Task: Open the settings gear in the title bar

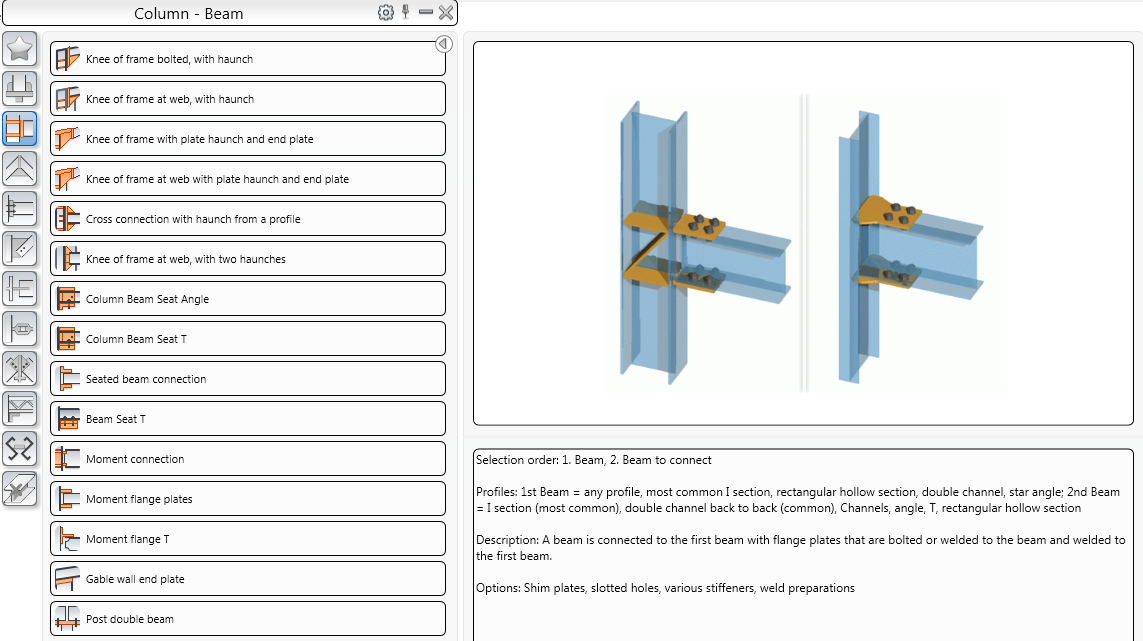Action: 386,12
